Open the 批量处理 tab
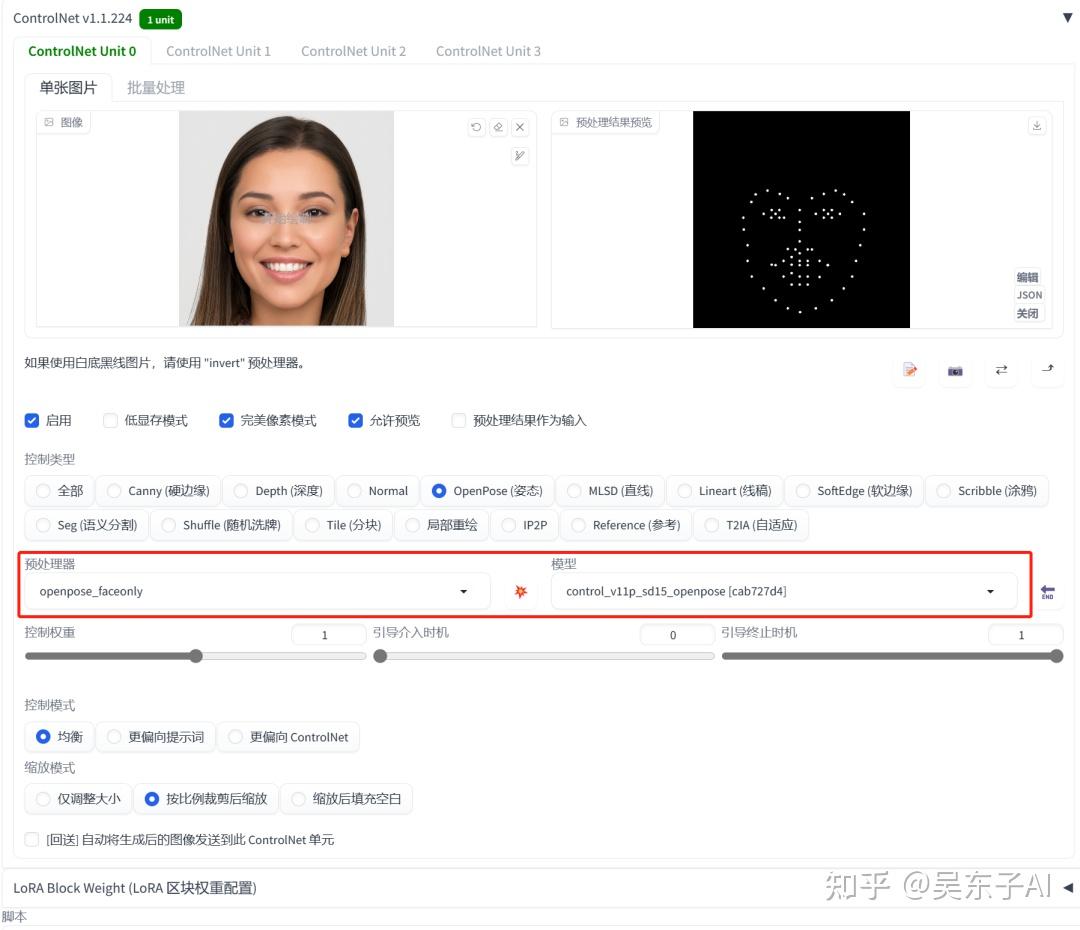This screenshot has width=1080, height=930. pos(155,87)
